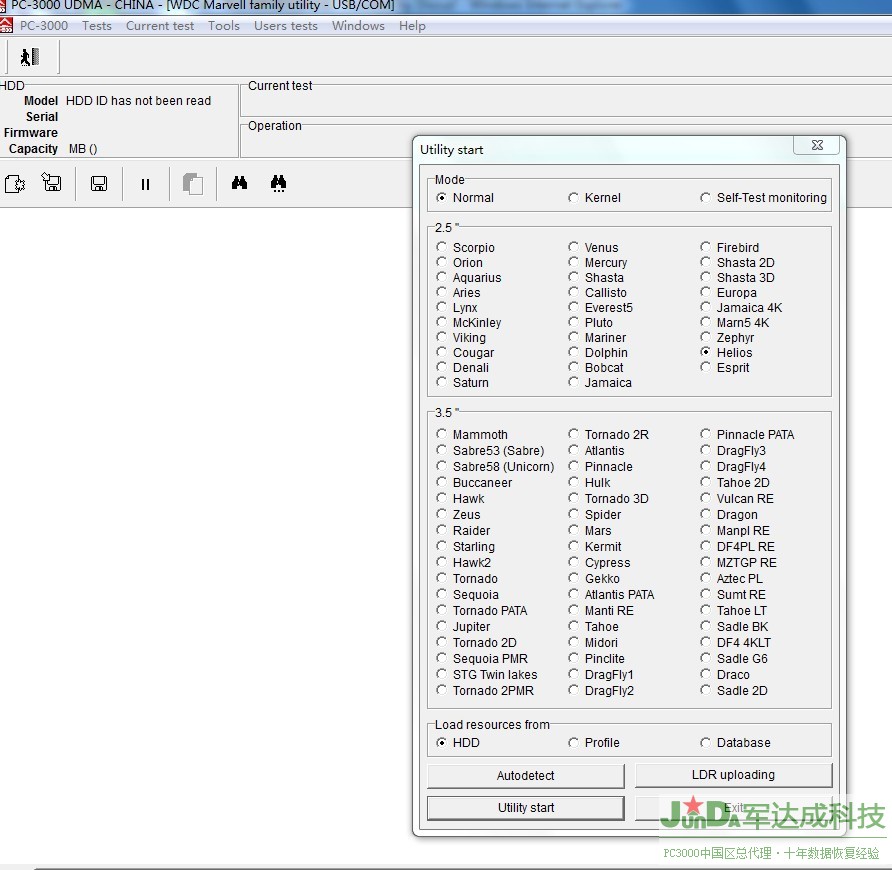Load resources from Database option
Viewport: 892px width, 870px height.
pyautogui.click(x=705, y=743)
